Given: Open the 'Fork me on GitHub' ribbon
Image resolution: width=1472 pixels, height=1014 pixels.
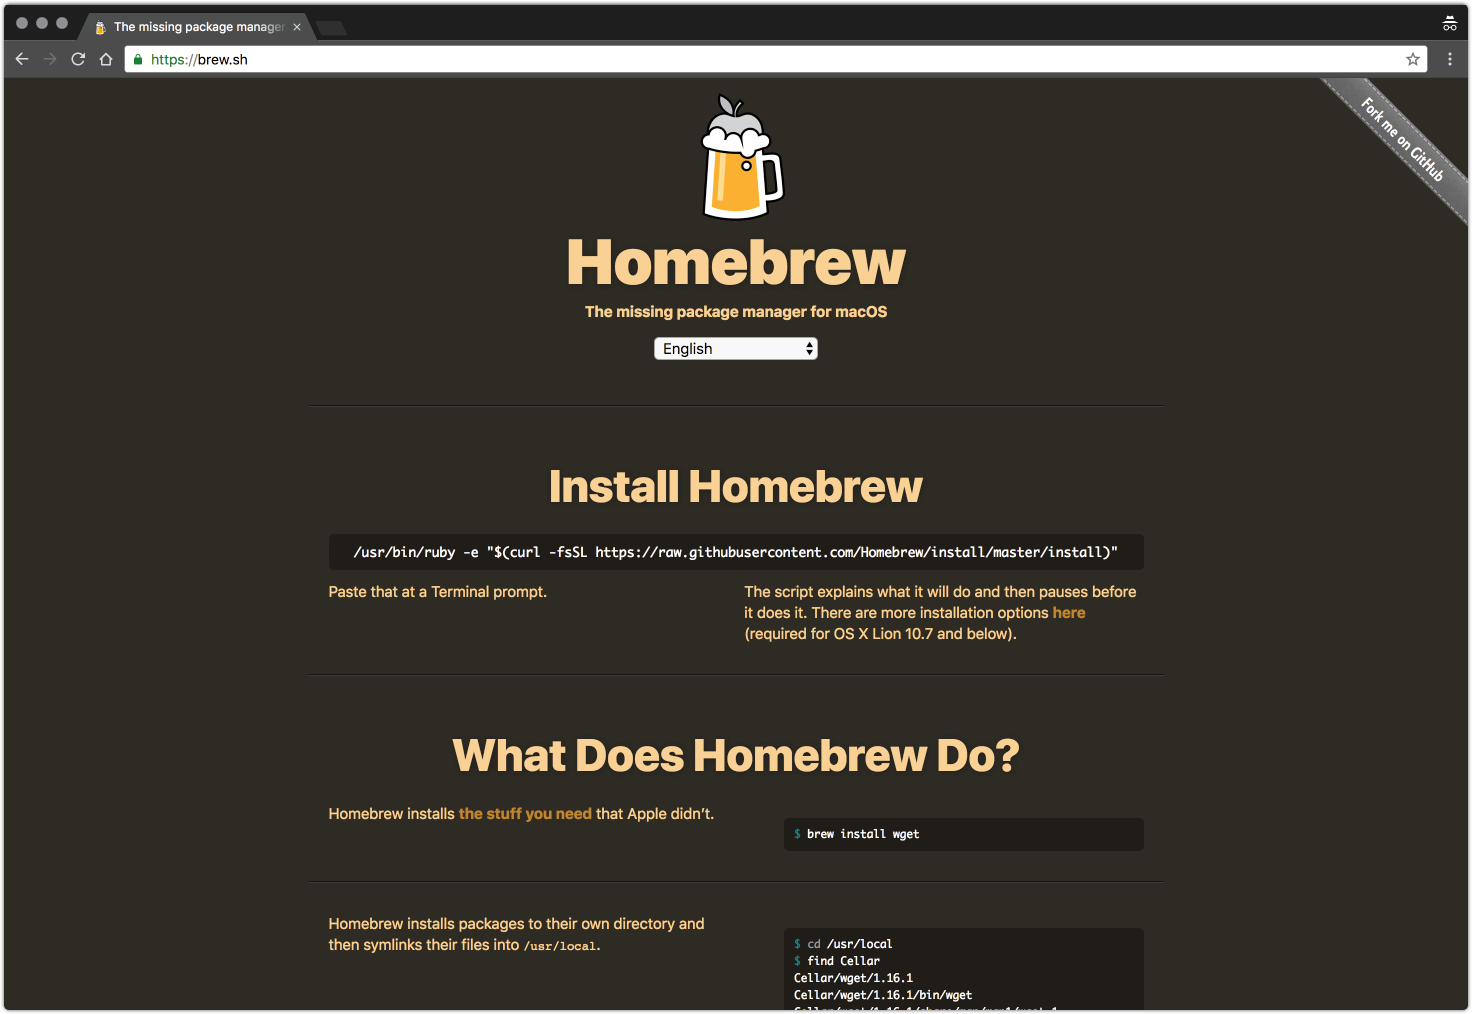Looking at the screenshot, I should [x=1402, y=139].
